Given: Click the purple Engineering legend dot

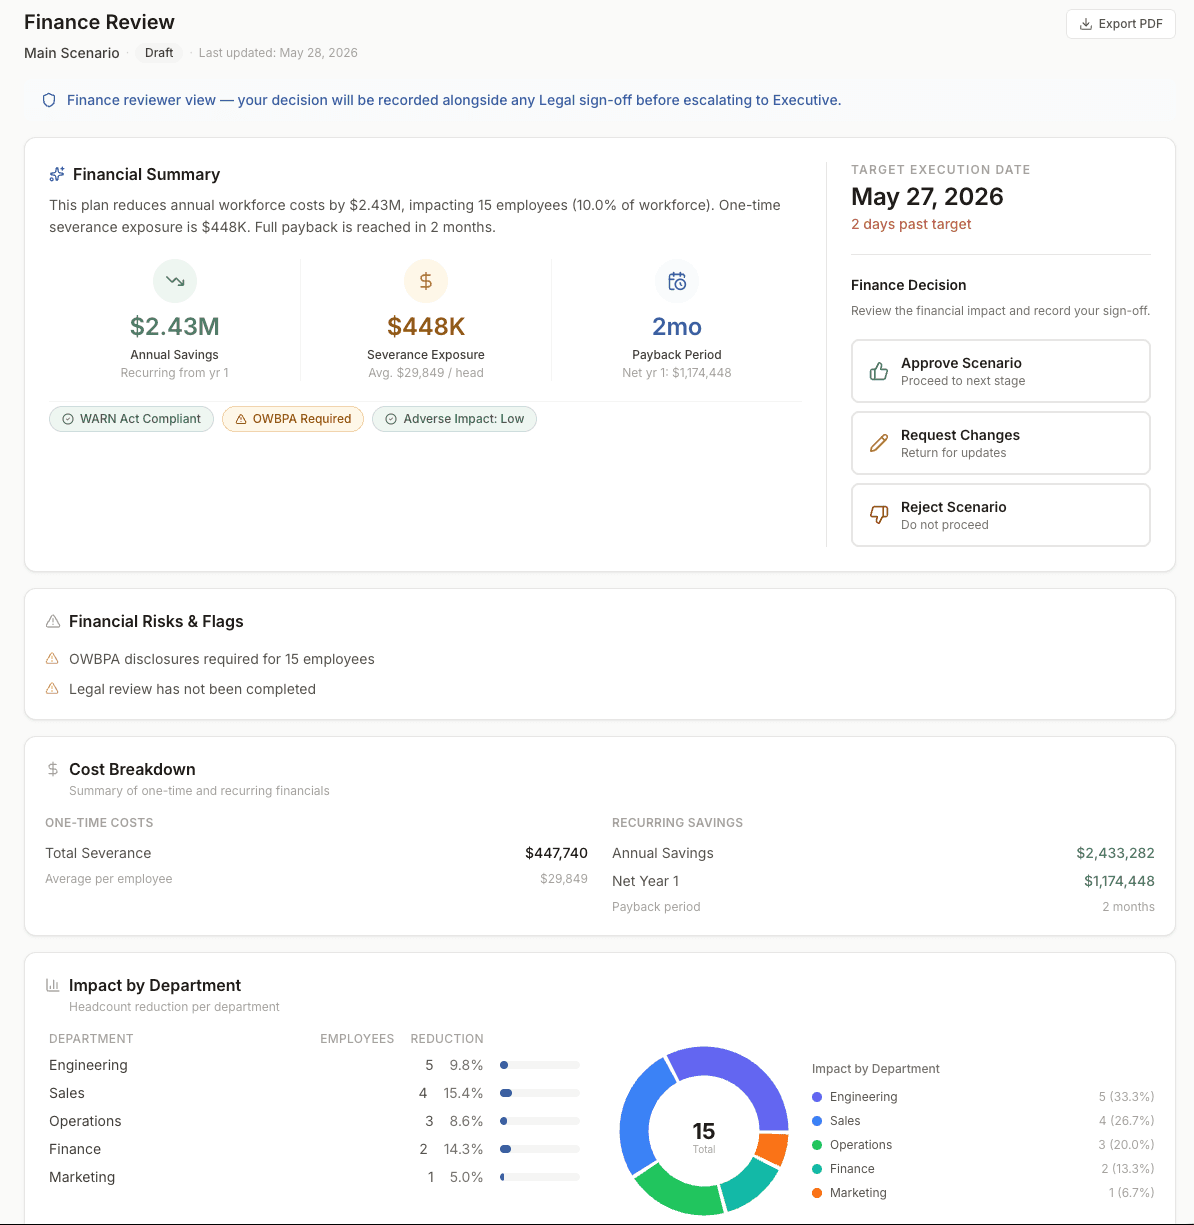Looking at the screenshot, I should tap(817, 1097).
